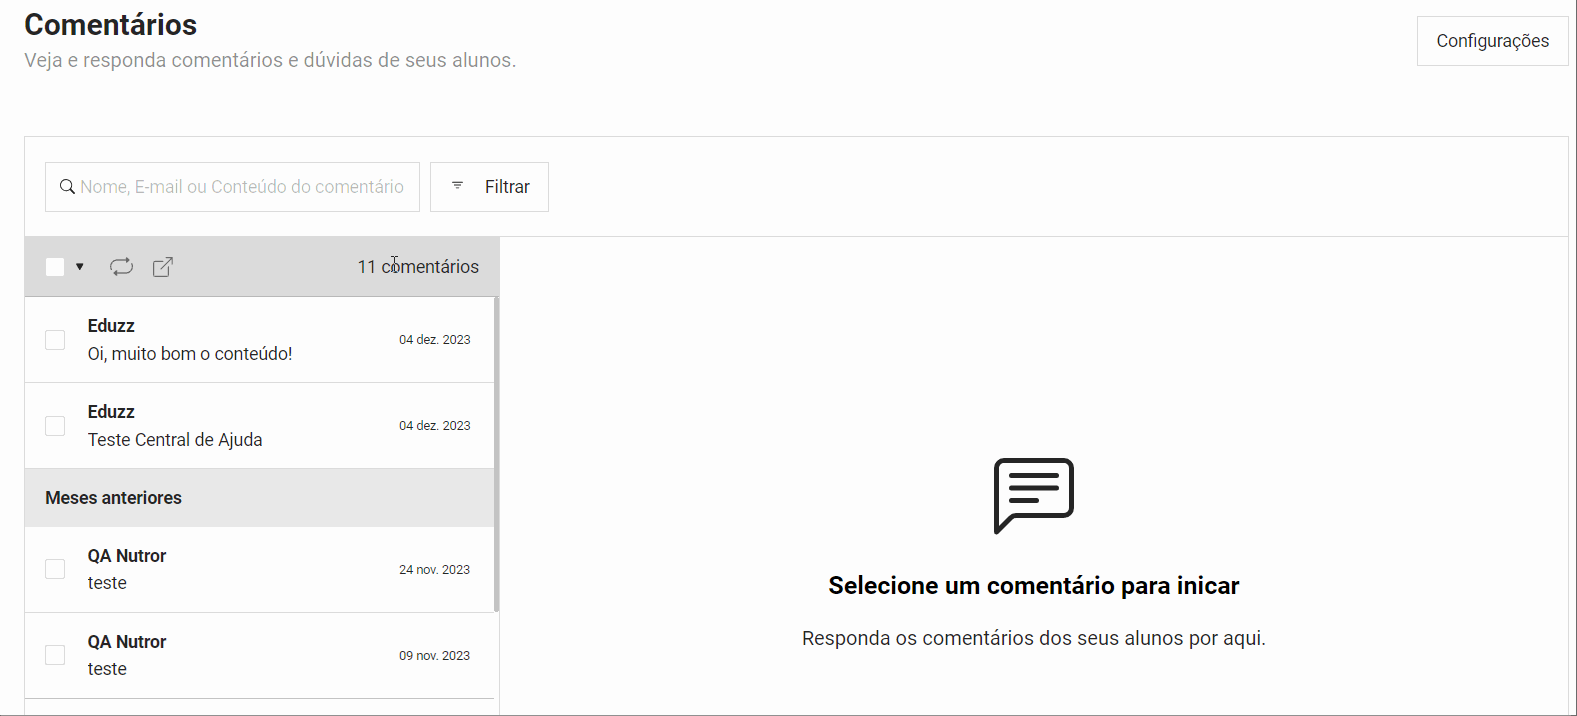
Task: Select checkbox of QA Nutror 24 nov. comment
Action: [x=55, y=569]
